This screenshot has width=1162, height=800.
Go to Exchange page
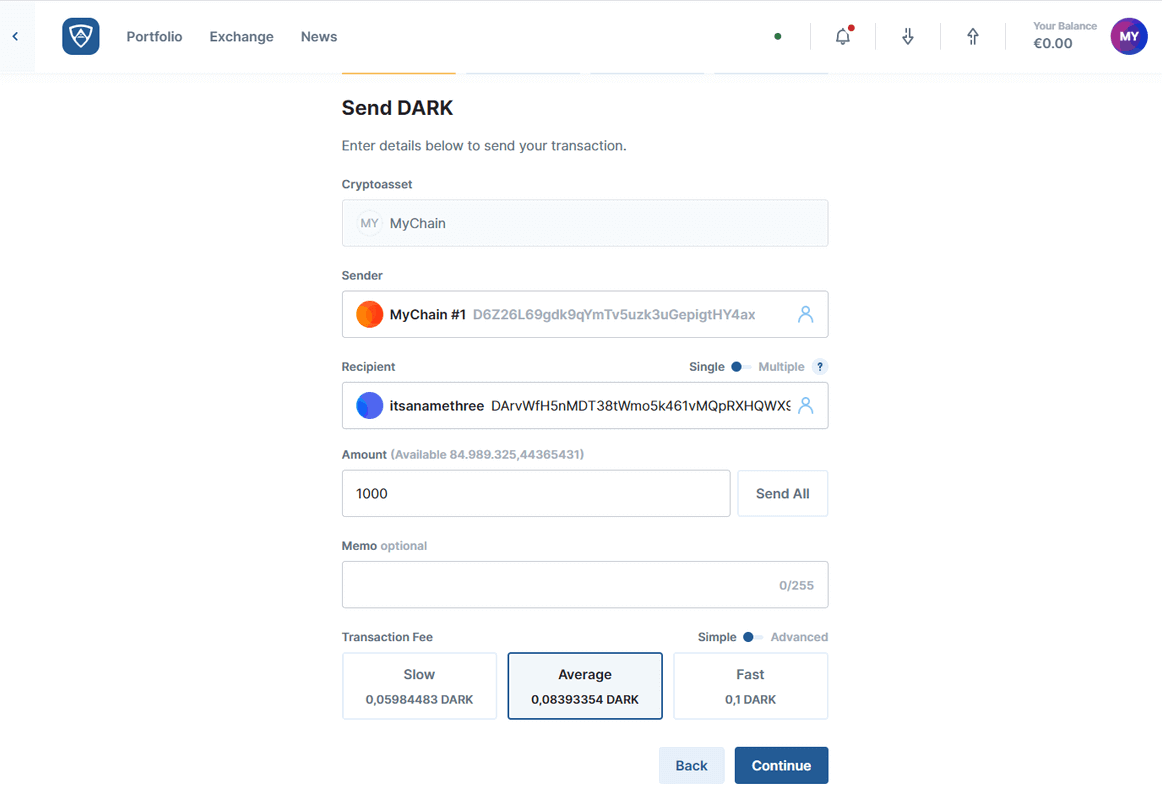tap(241, 37)
